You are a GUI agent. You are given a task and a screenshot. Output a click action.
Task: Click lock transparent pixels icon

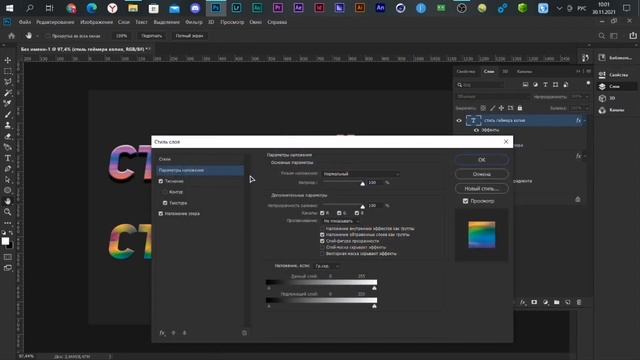(483, 108)
